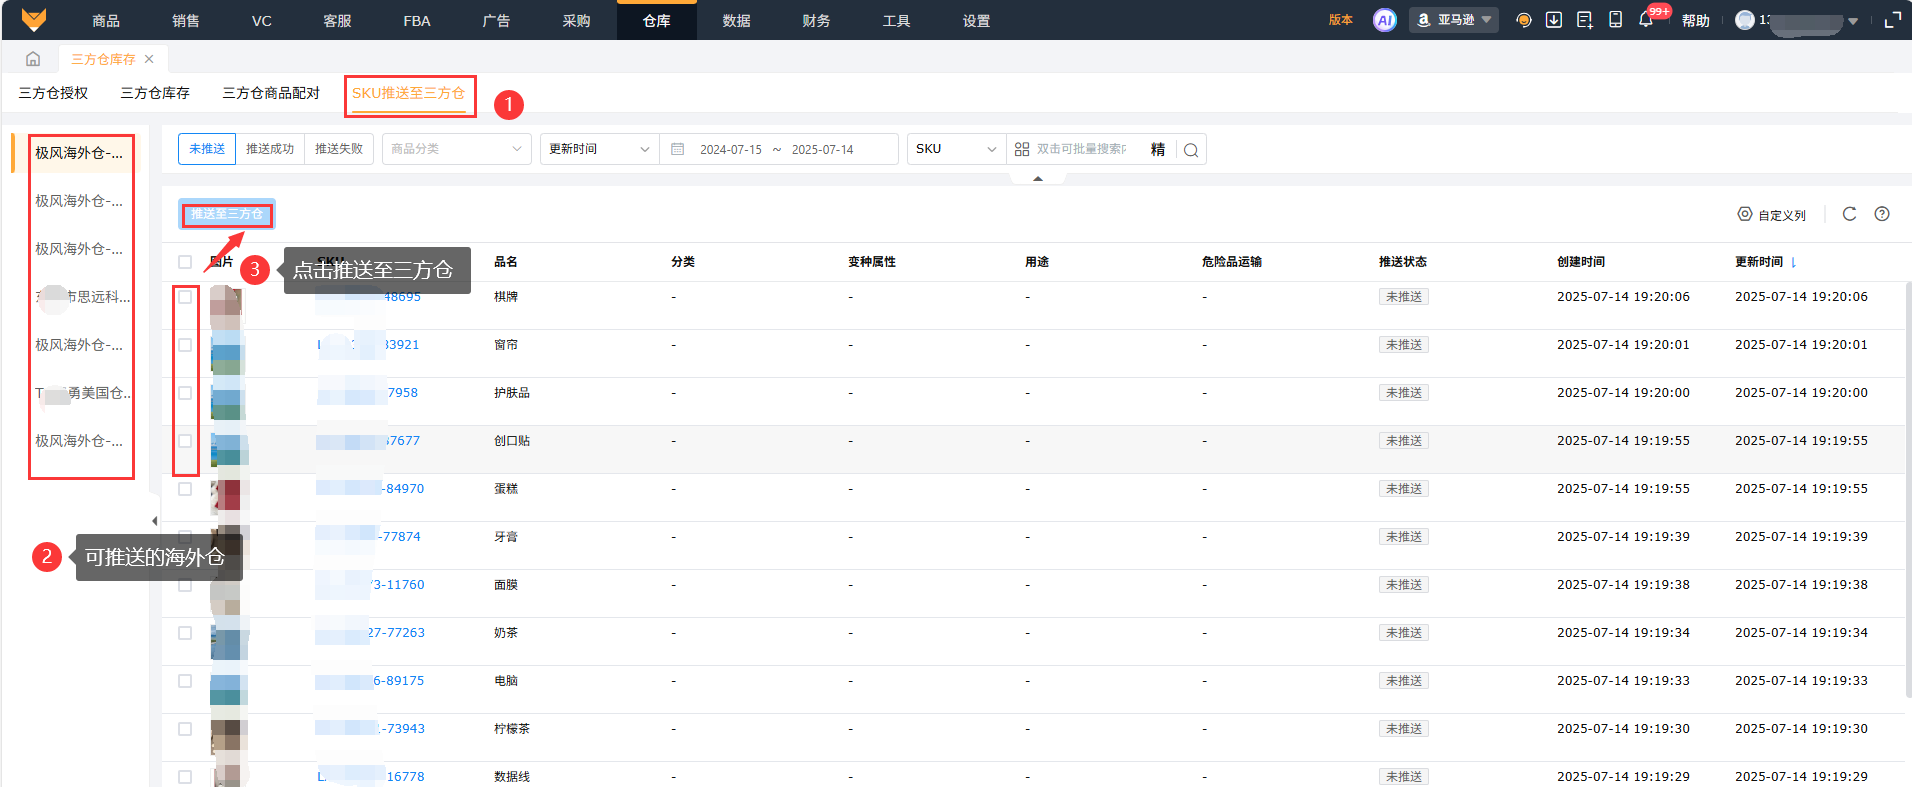This screenshot has width=1912, height=787.
Task: Refresh the SKU table list
Action: click(x=1849, y=214)
